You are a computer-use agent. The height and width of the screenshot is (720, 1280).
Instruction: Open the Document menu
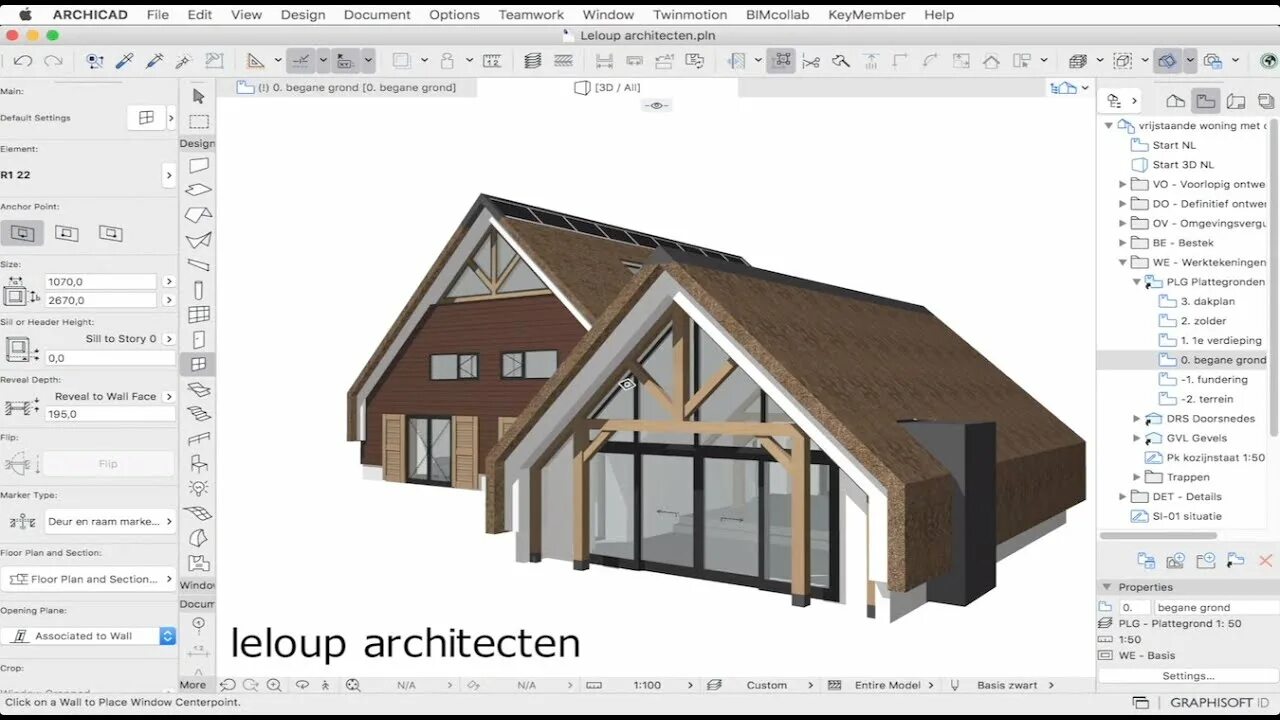[377, 15]
